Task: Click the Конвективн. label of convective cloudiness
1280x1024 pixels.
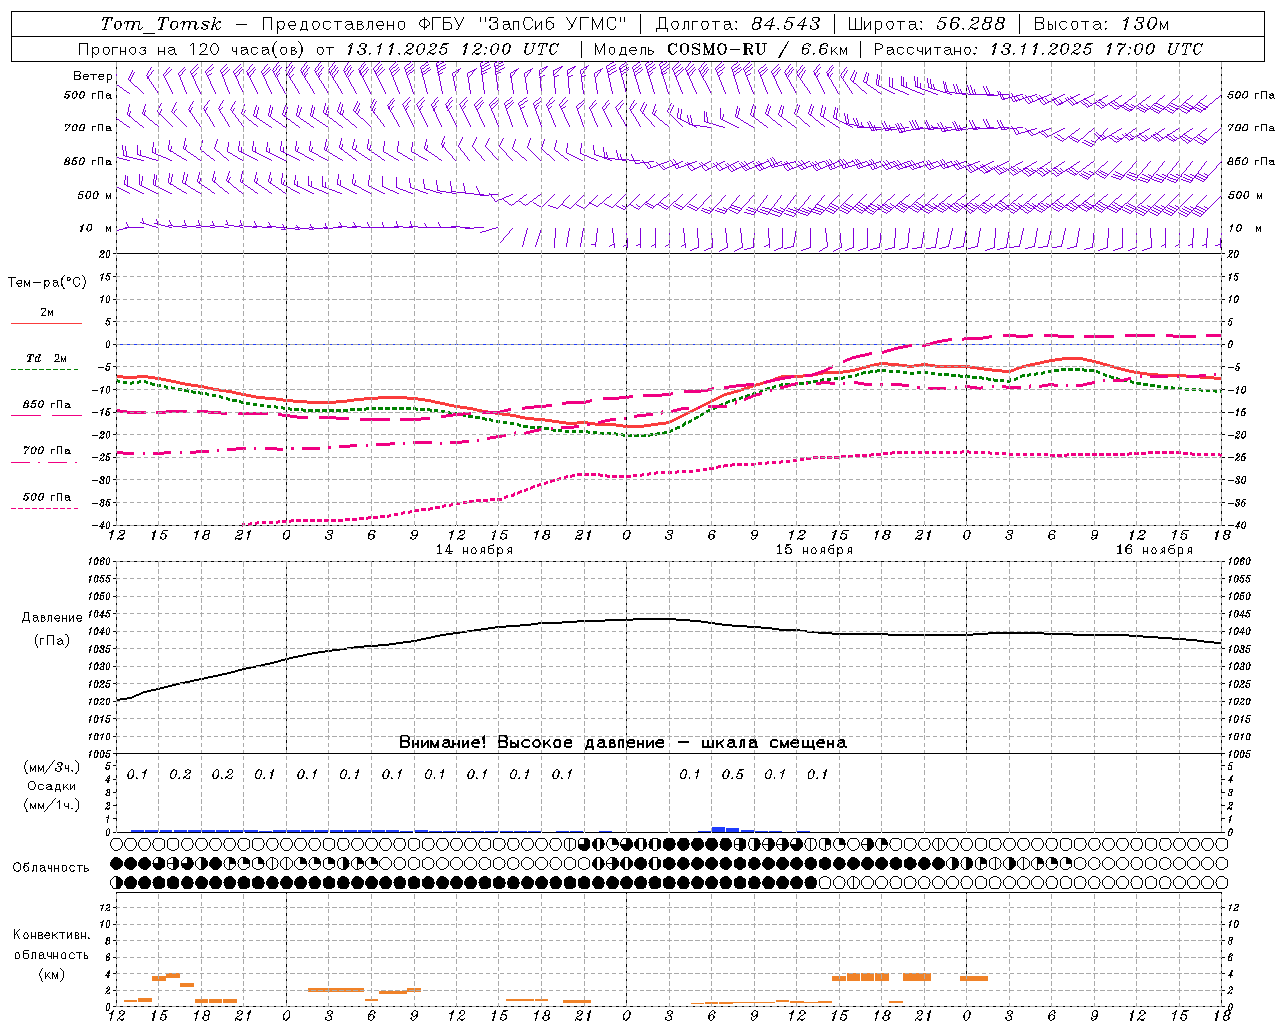Action: 51,935
